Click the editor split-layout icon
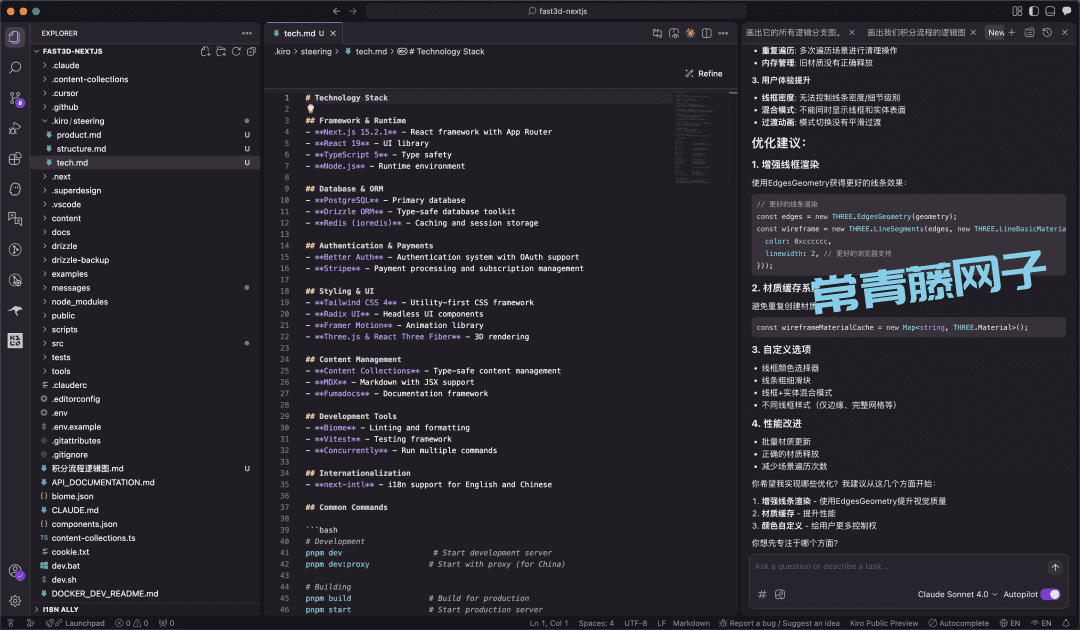The image size is (1080, 630). click(x=707, y=33)
